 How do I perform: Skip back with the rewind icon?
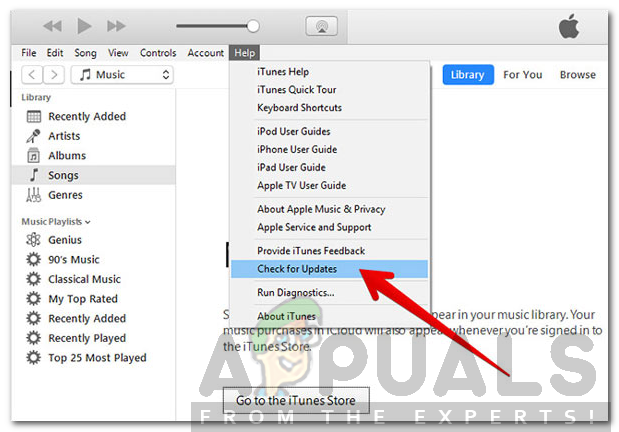pyautogui.click(x=53, y=26)
